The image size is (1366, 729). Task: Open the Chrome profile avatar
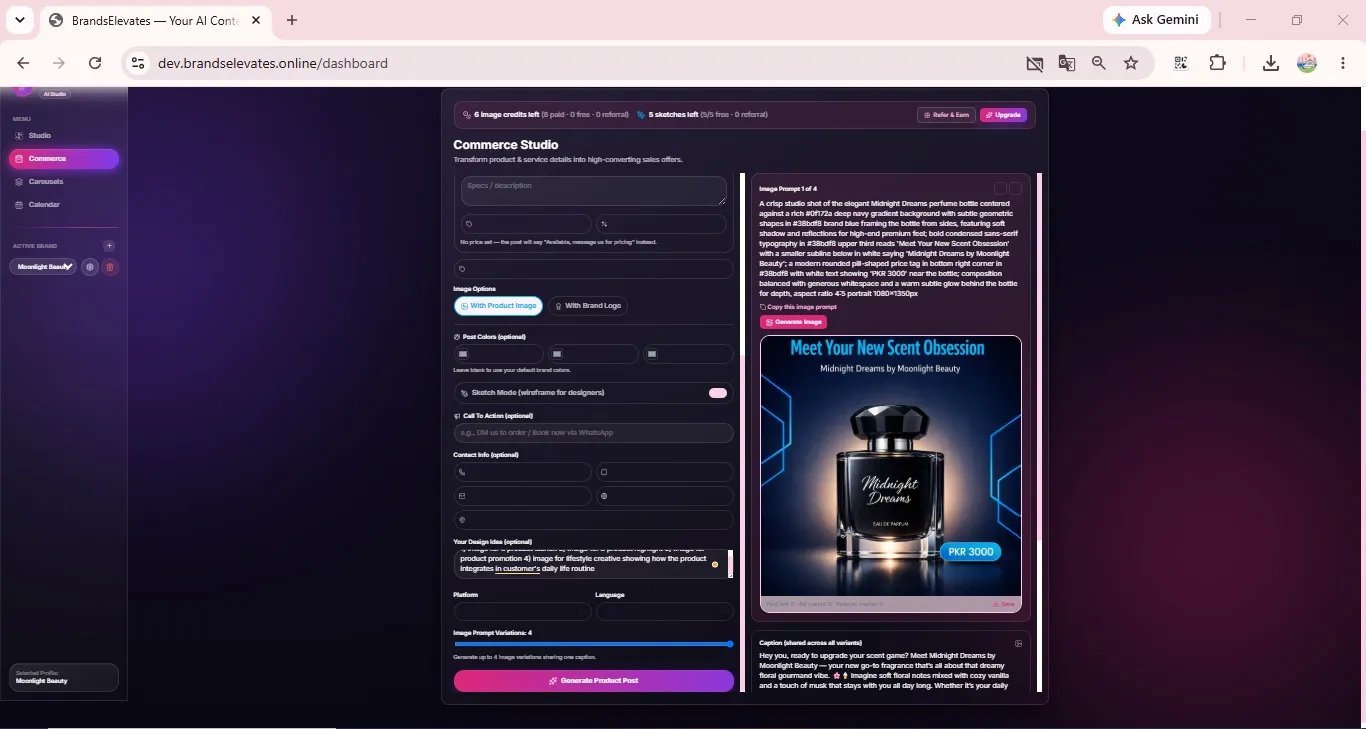[x=1307, y=63]
